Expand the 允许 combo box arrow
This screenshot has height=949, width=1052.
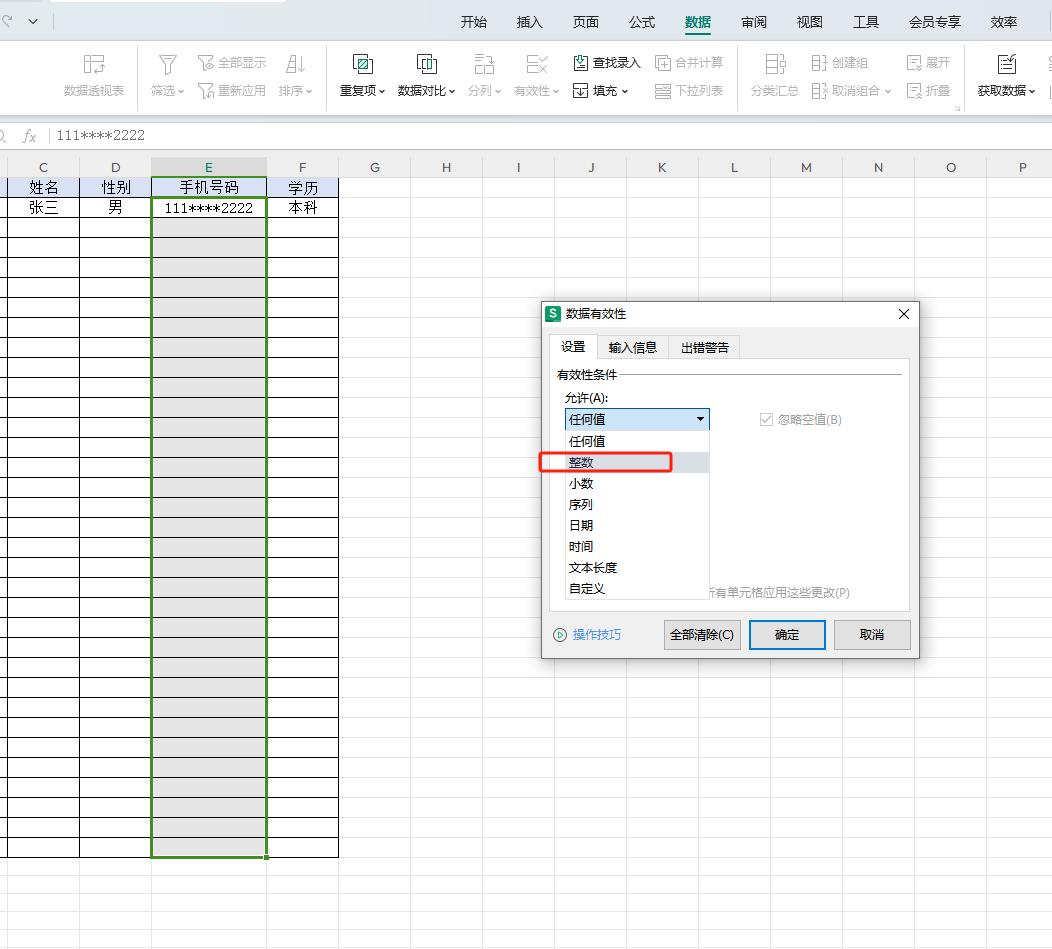coord(700,419)
